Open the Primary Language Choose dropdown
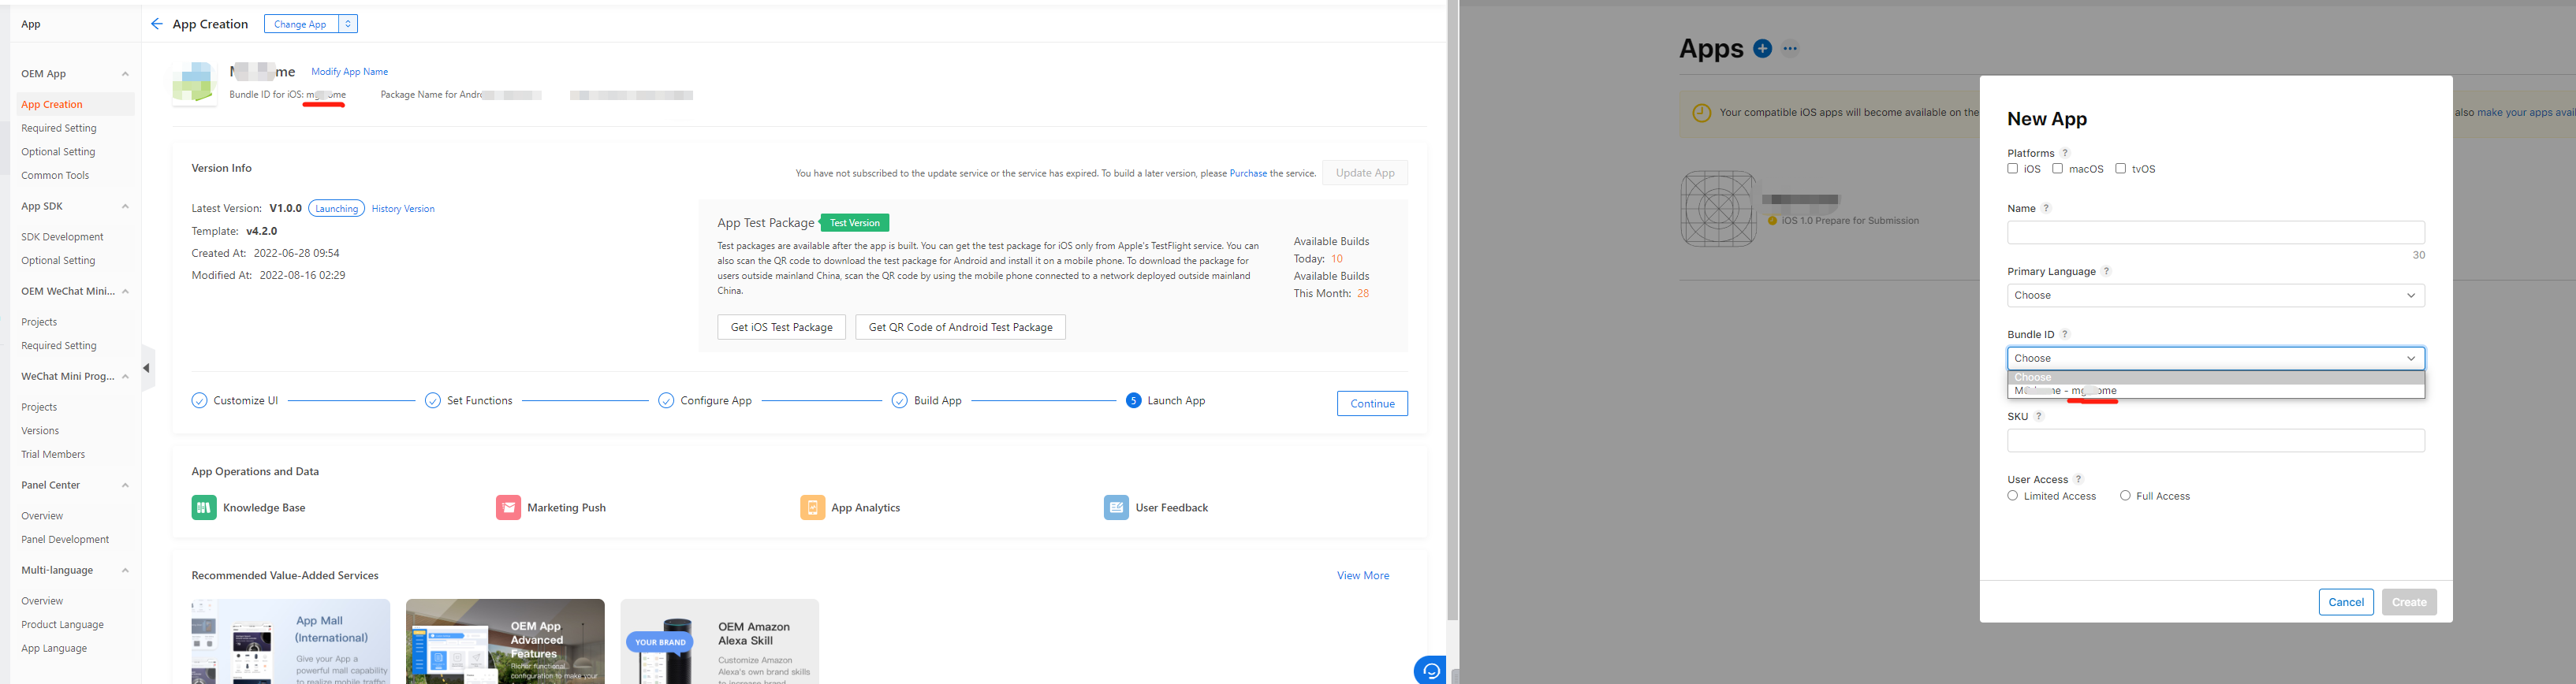 click(x=2215, y=296)
